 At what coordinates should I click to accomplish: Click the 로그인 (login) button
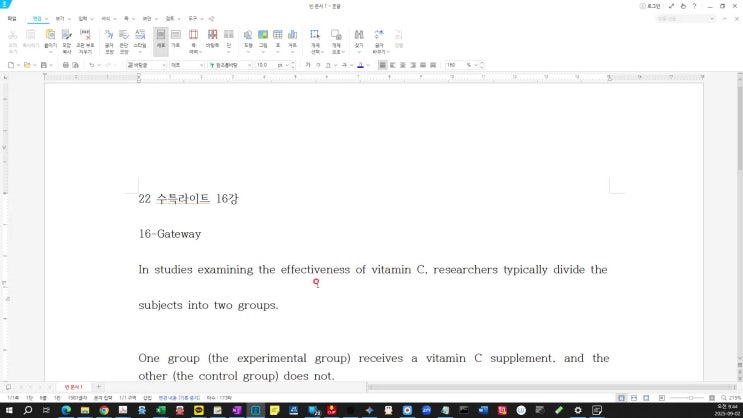coord(653,5)
